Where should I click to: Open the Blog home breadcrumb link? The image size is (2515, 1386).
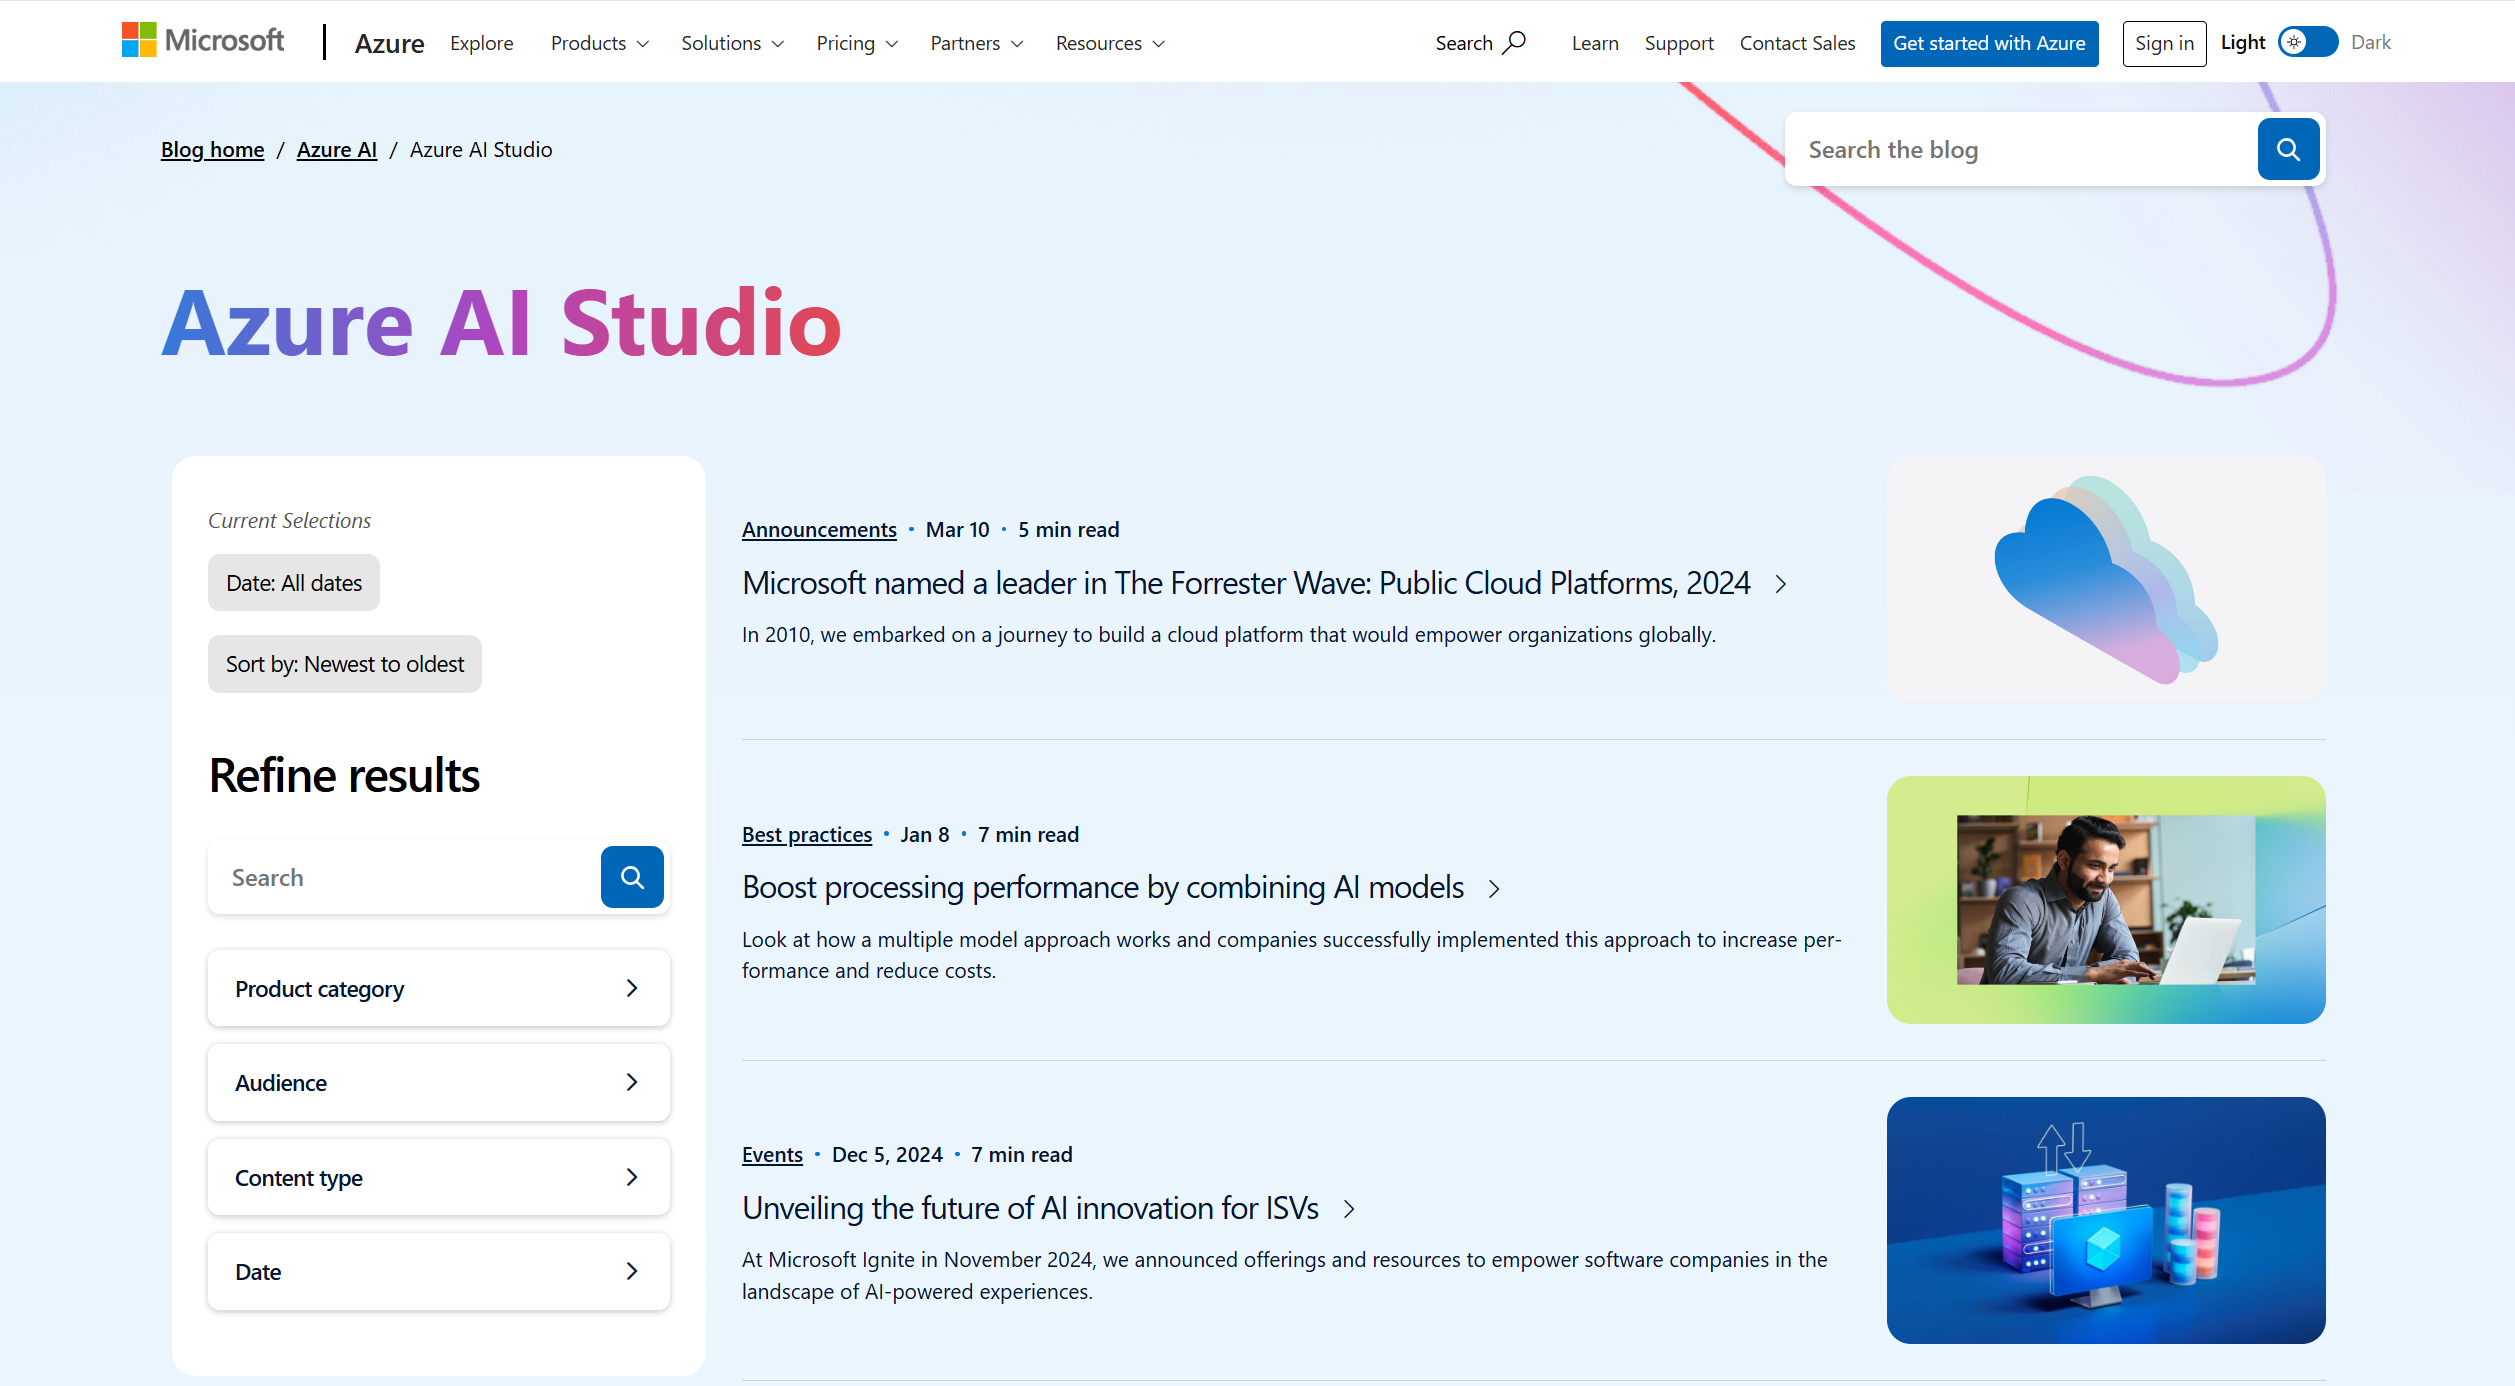pos(212,150)
